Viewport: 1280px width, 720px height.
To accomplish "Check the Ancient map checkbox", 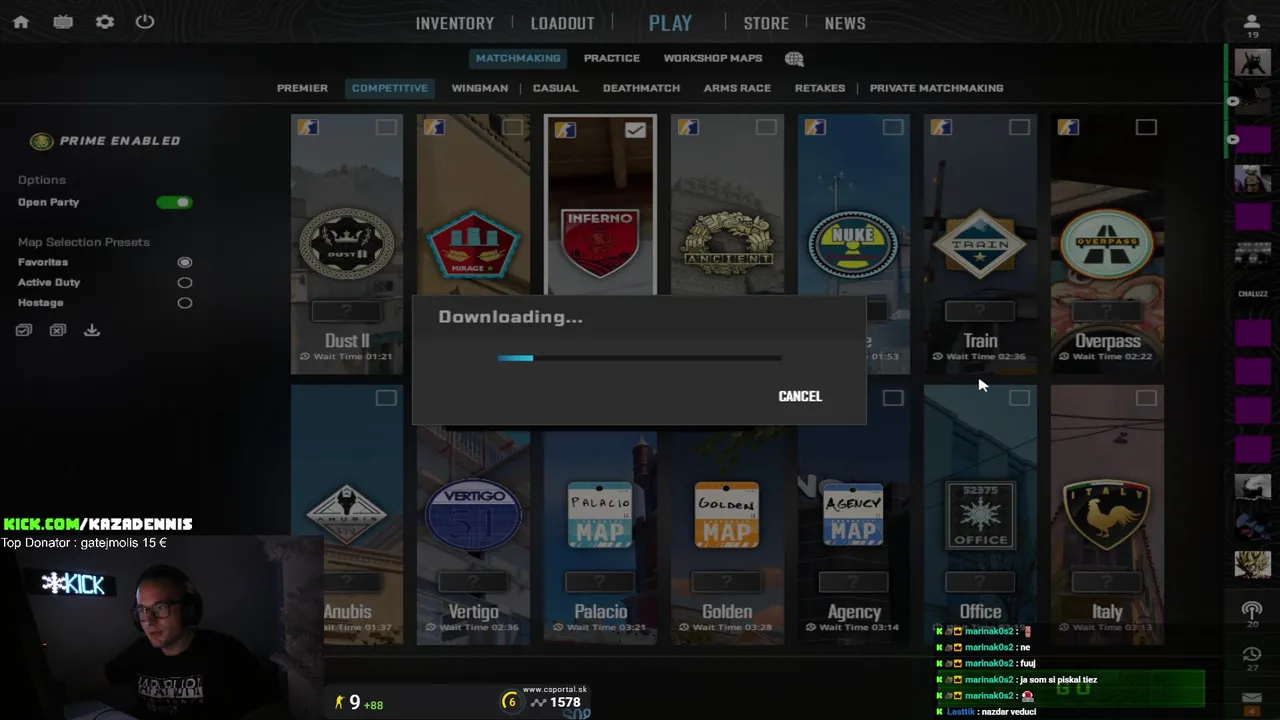I will [766, 127].
